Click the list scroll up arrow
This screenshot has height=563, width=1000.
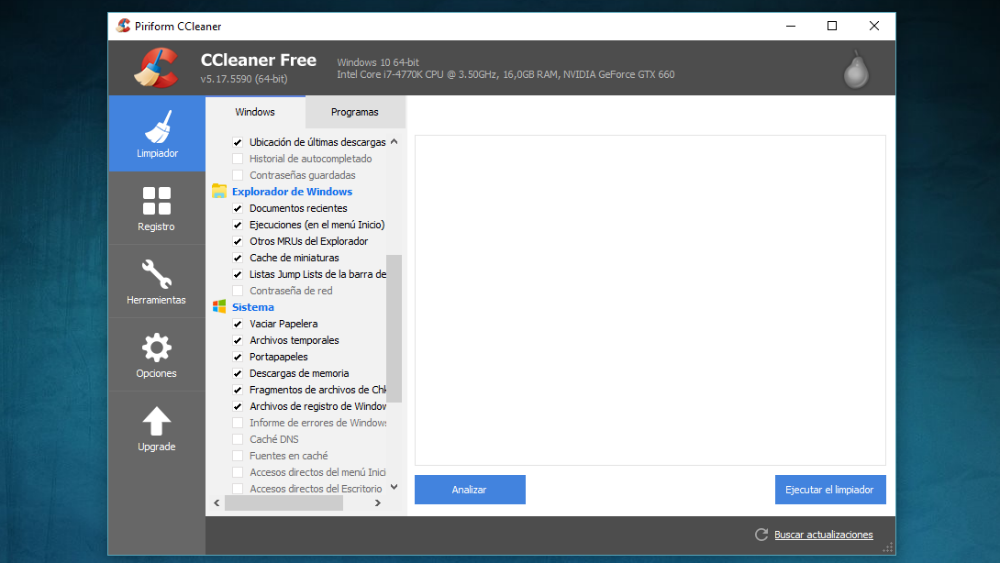tap(394, 142)
